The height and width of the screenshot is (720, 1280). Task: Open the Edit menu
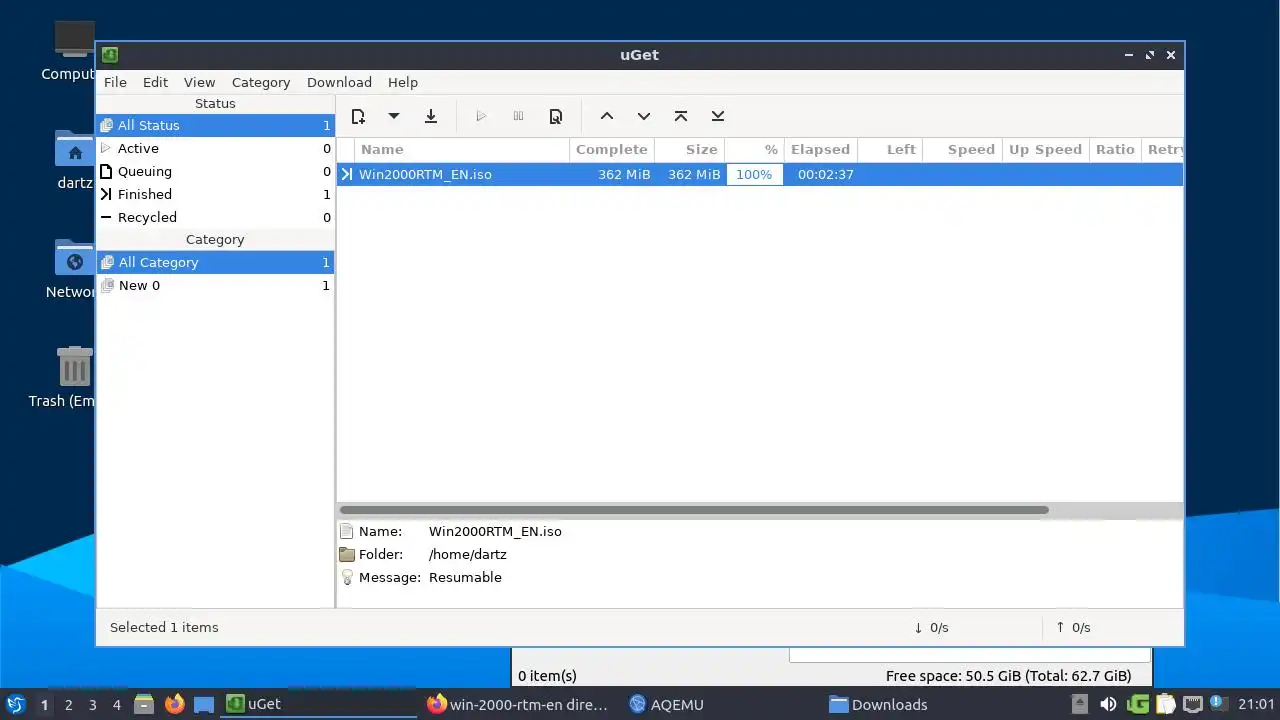(x=155, y=82)
